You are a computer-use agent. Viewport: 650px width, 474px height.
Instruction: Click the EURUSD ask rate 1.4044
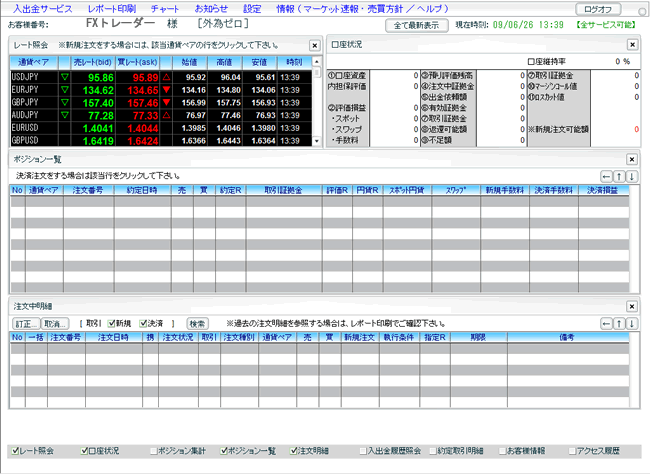click(x=142, y=129)
